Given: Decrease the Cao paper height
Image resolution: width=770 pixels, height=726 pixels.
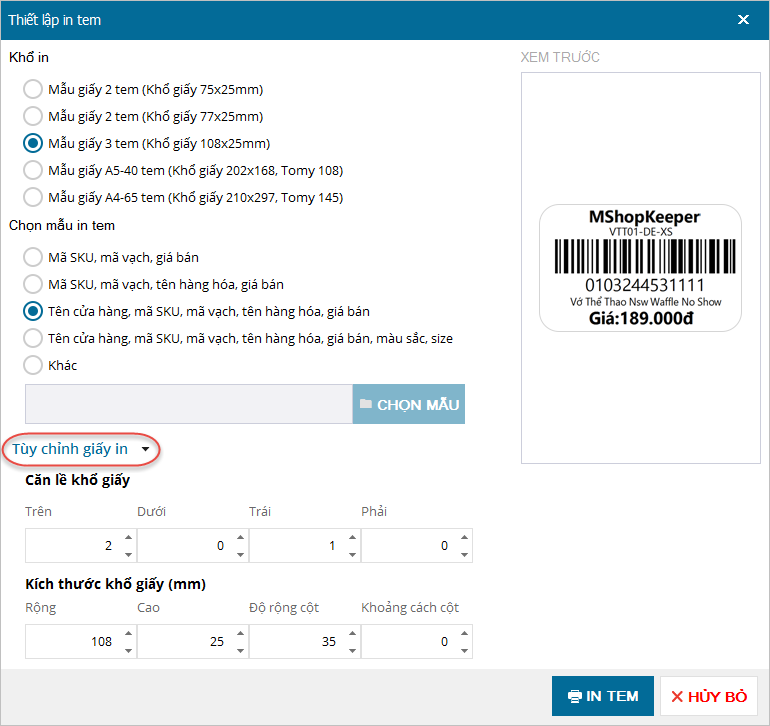Looking at the screenshot, I should (240, 649).
